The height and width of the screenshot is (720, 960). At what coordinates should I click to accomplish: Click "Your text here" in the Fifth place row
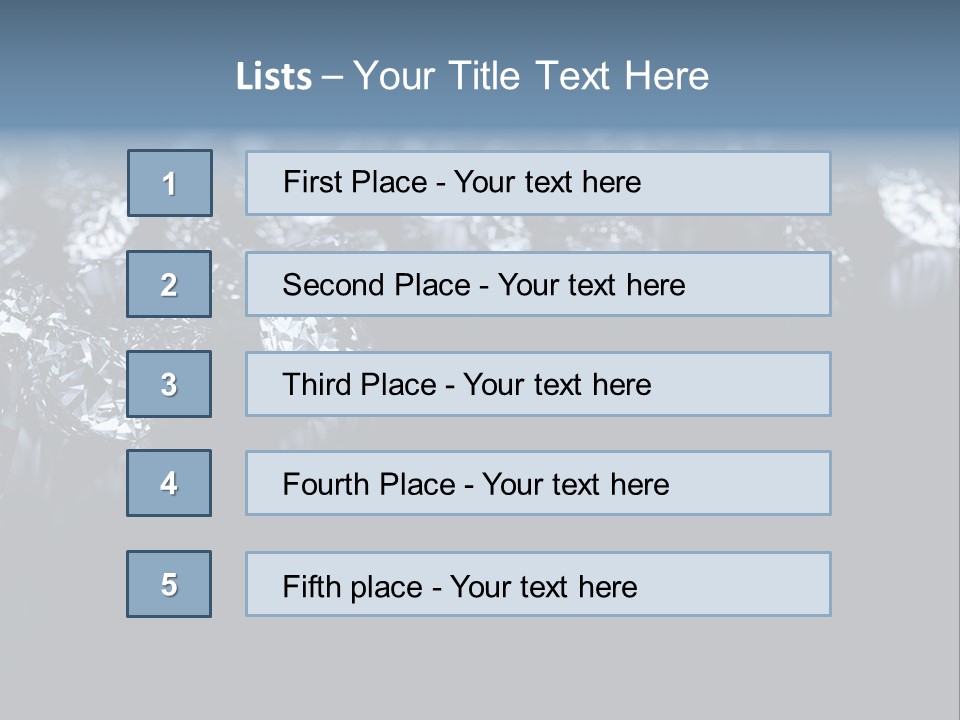[x=543, y=587]
